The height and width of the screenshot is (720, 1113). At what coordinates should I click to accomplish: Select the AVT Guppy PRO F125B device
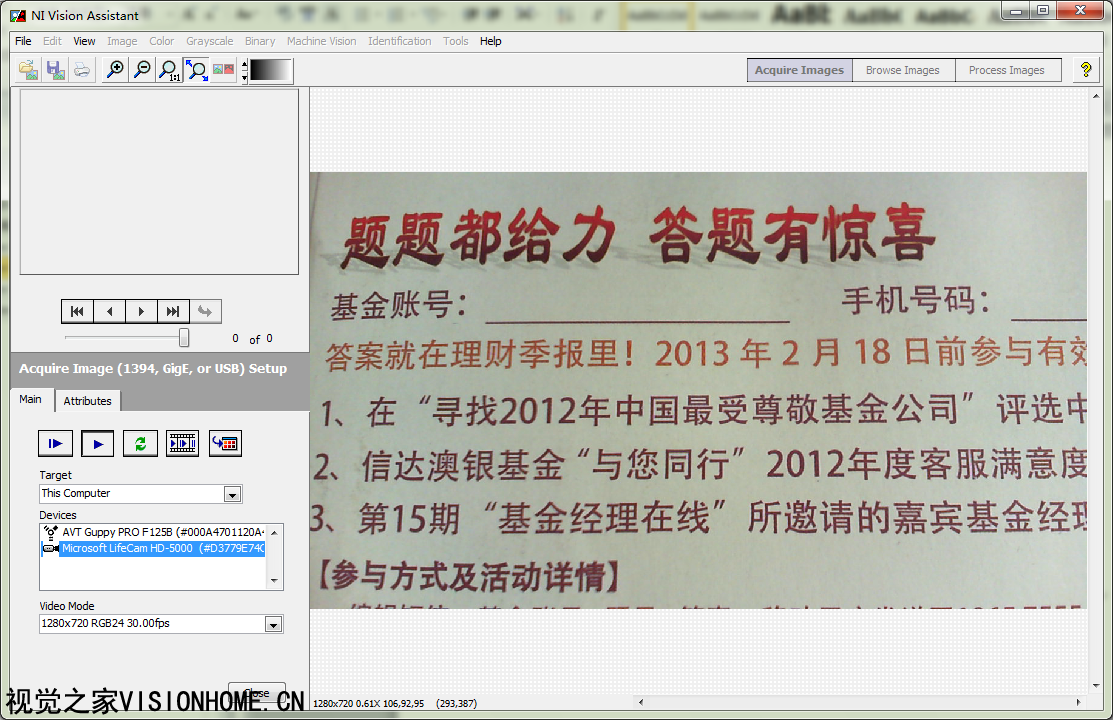click(163, 532)
